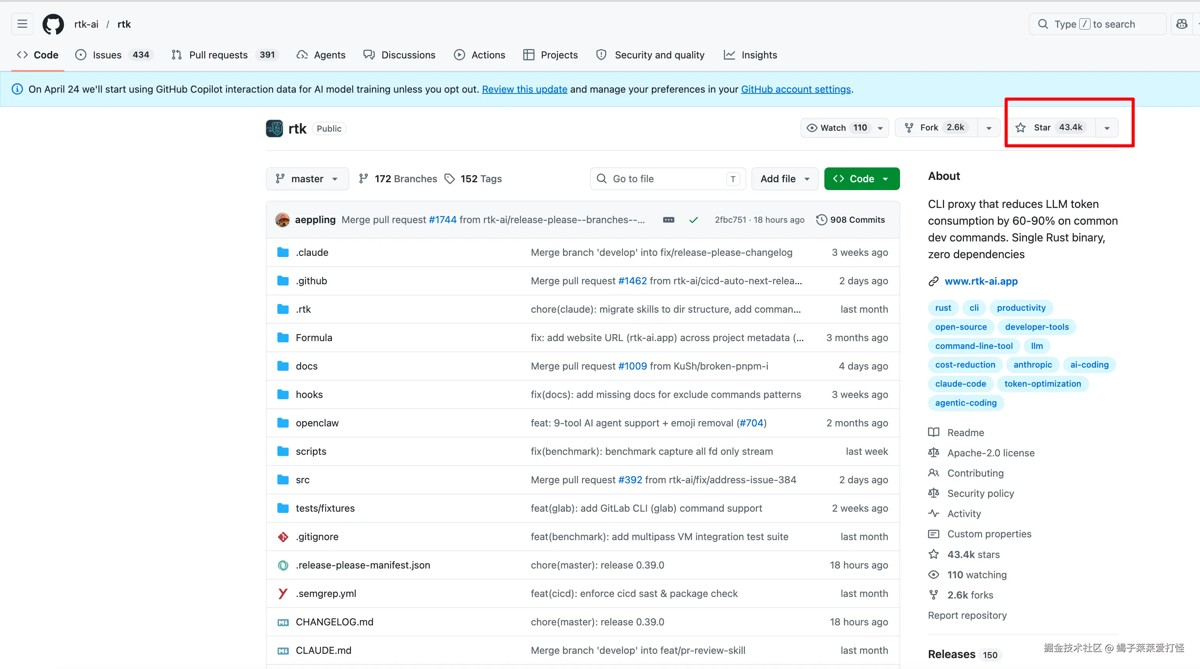The width and height of the screenshot is (1200, 669).
Task: Open the openclaw folder
Action: [x=317, y=423]
